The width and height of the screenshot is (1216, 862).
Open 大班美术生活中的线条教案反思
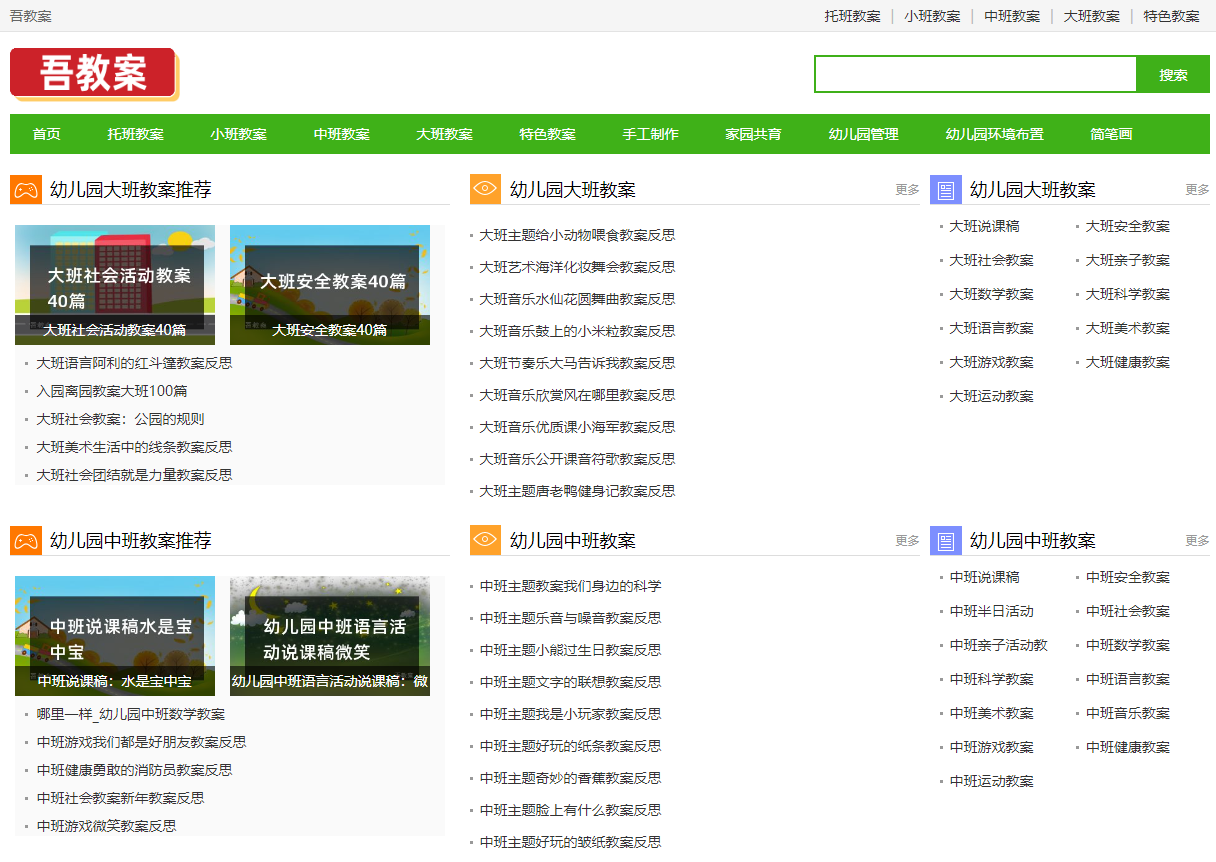(x=134, y=447)
